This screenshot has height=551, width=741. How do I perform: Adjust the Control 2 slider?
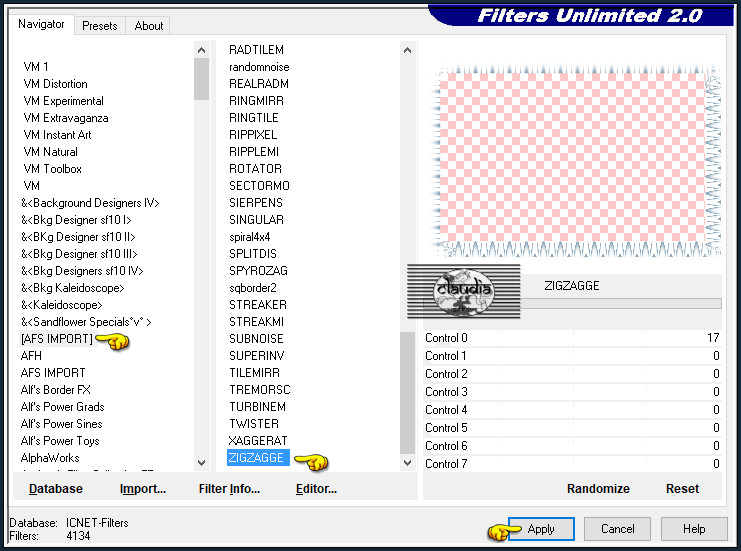[572, 374]
